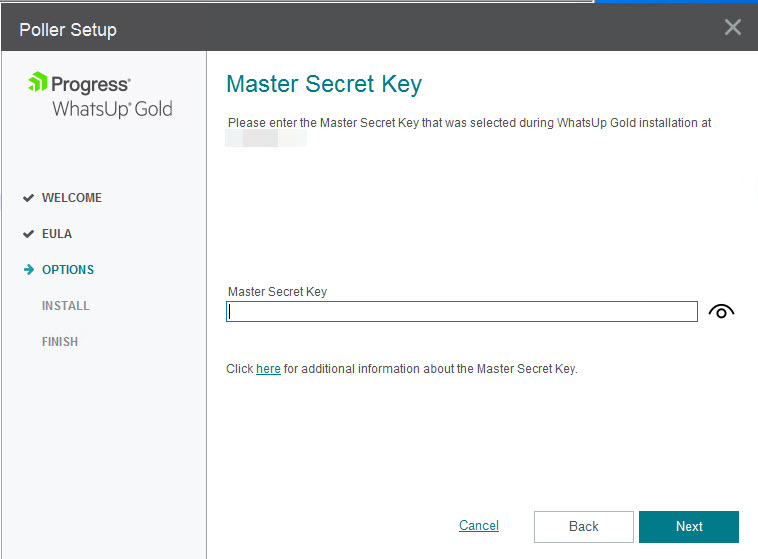The height and width of the screenshot is (559, 758).
Task: Click the Progress WhatsUp Gold logo
Action: coord(100,95)
